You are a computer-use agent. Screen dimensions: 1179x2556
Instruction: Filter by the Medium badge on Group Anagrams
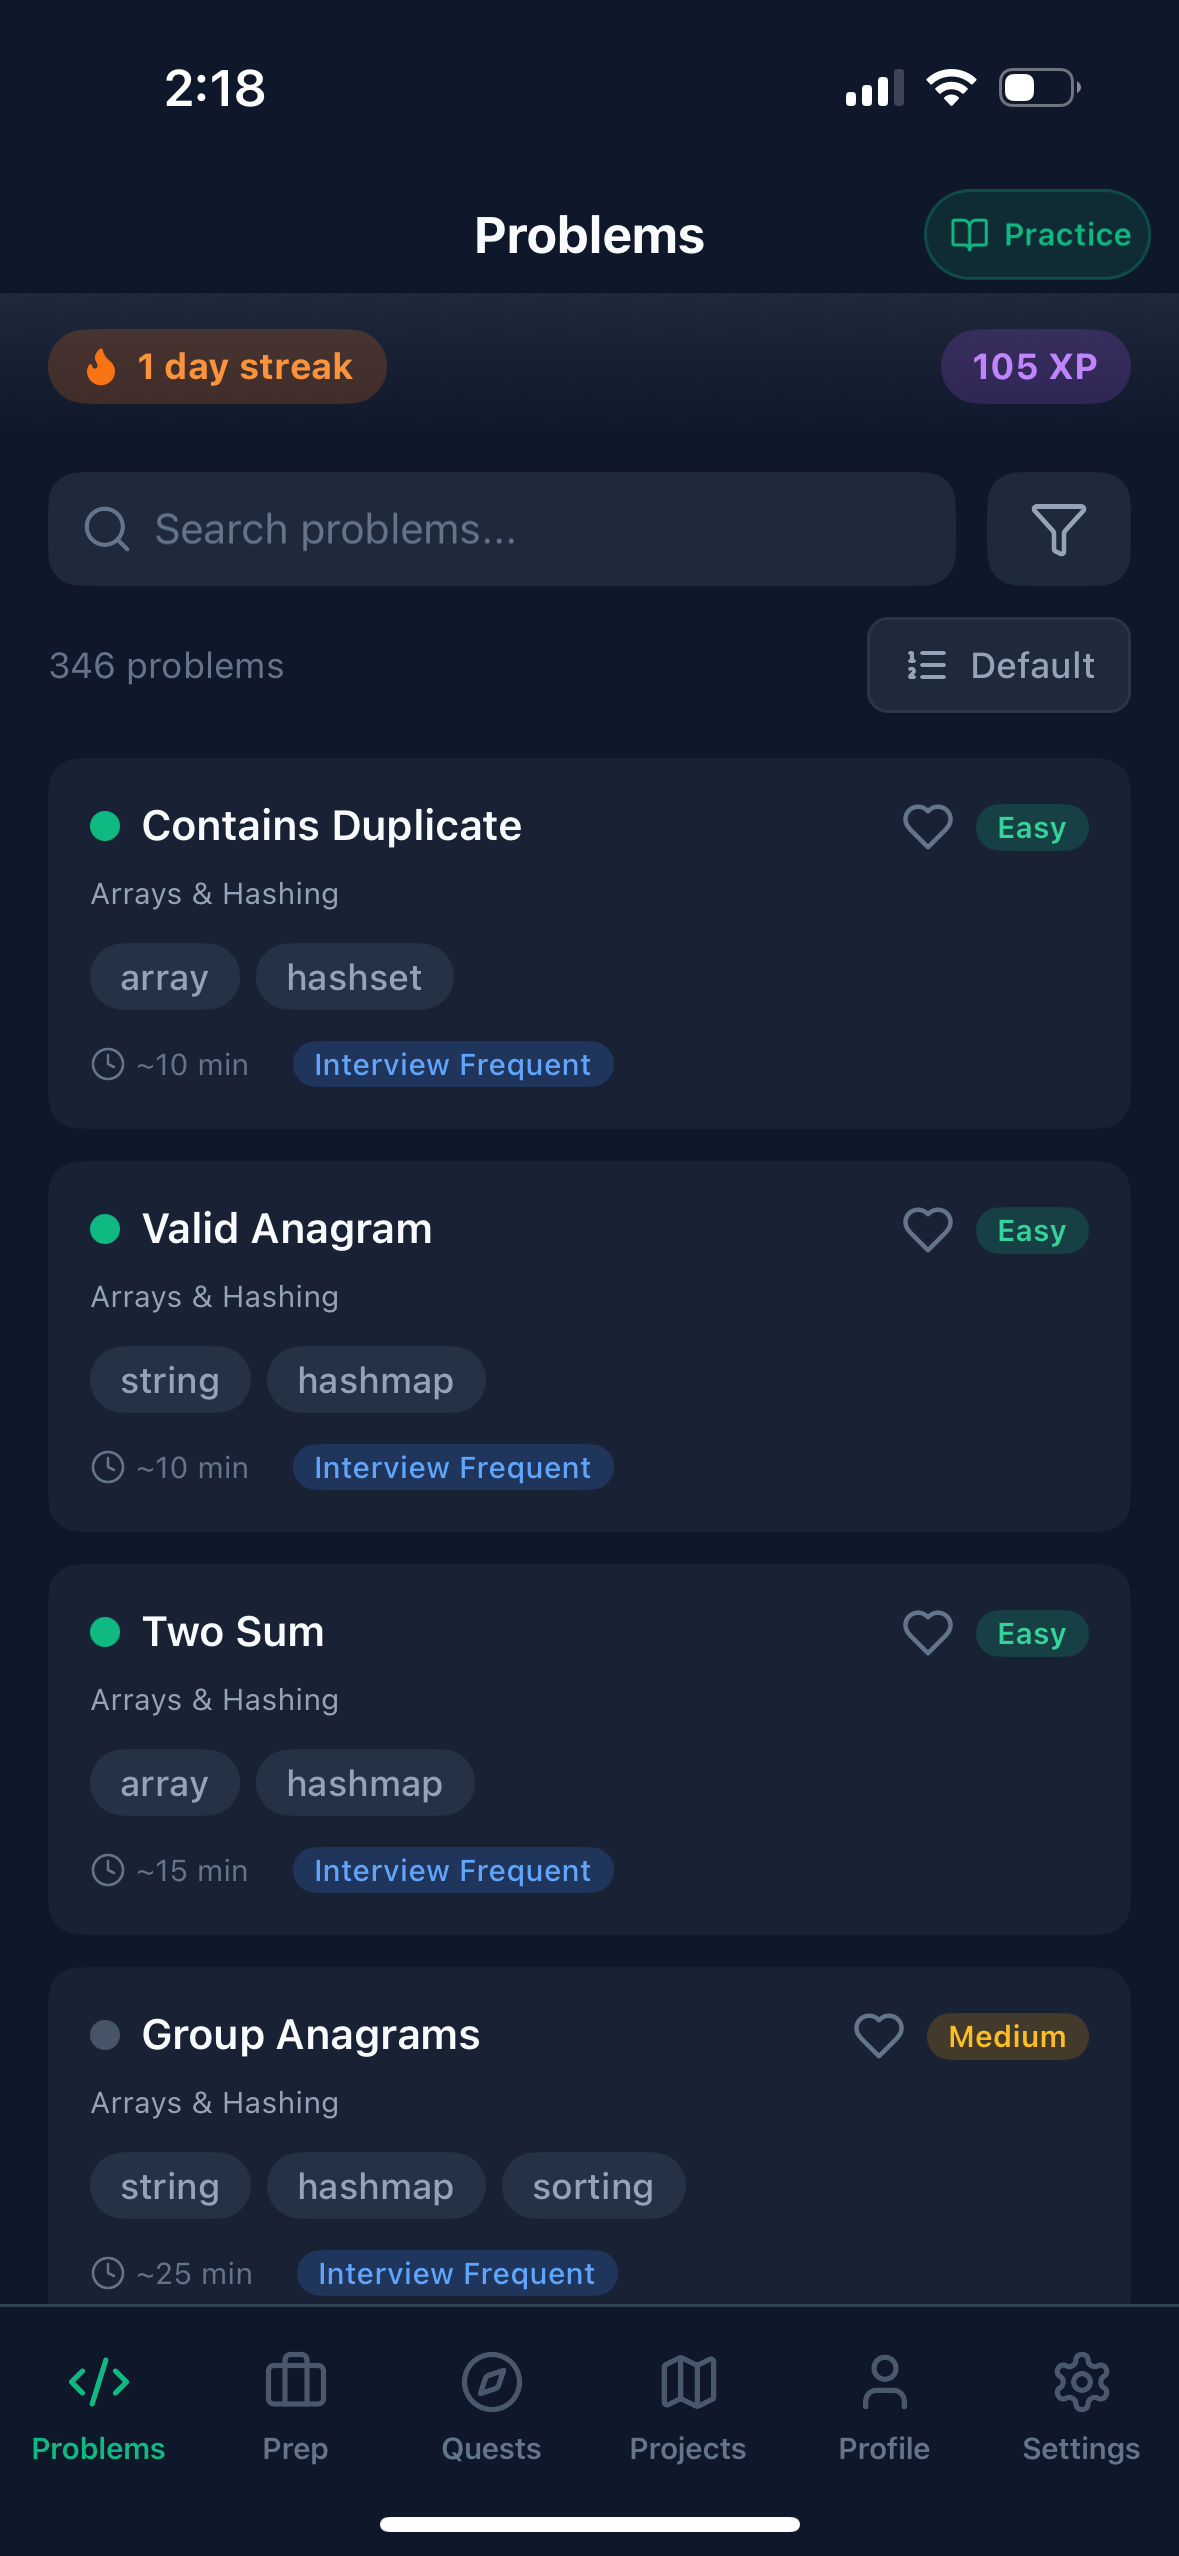[1006, 2036]
